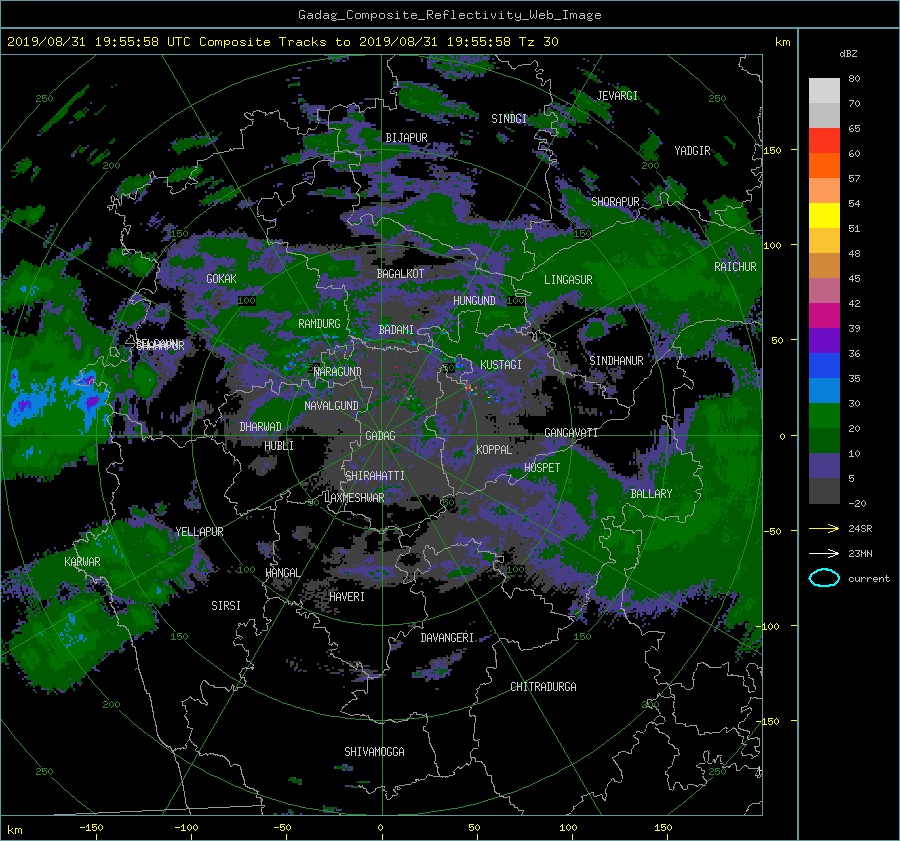The height and width of the screenshot is (841, 900).
Task: Select the DAVANGERI label
Action: pyautogui.click(x=447, y=638)
